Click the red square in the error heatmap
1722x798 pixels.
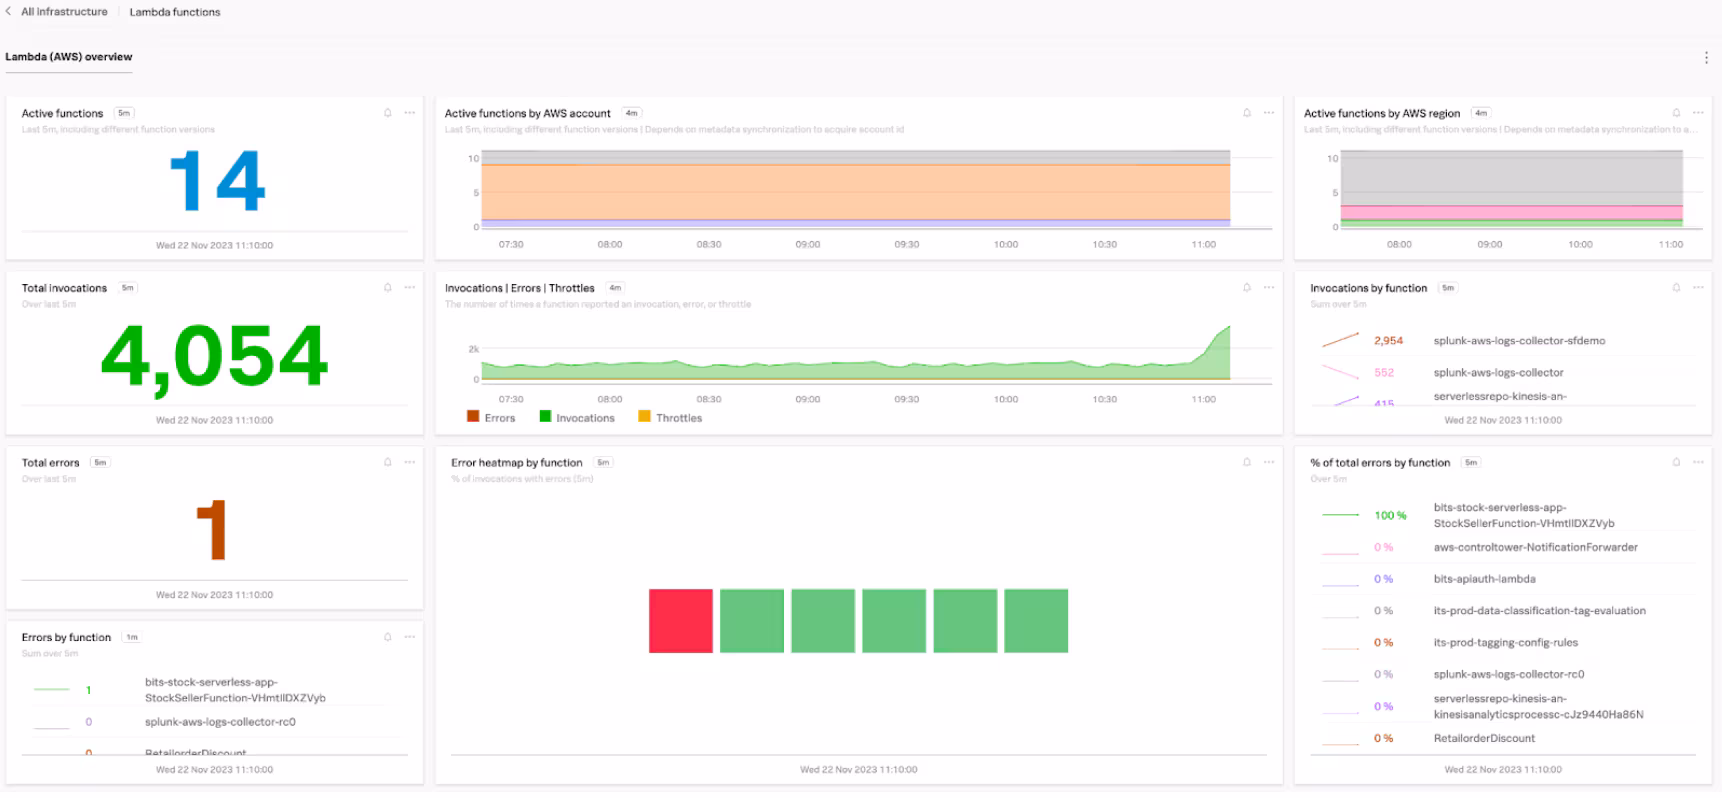[x=680, y=621]
